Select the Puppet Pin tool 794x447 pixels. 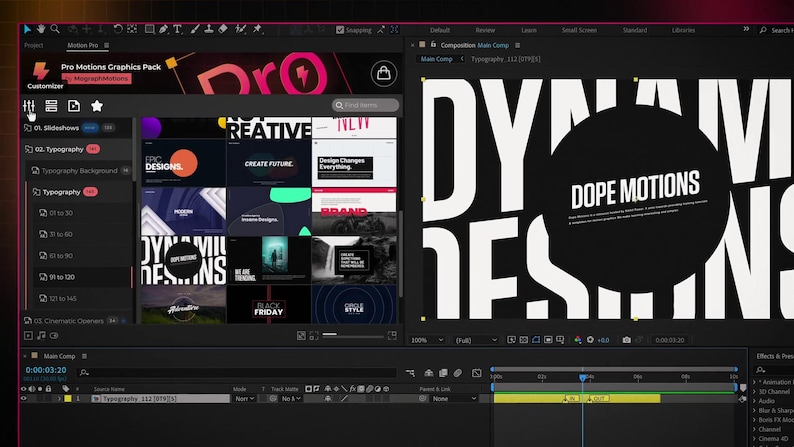[257, 29]
